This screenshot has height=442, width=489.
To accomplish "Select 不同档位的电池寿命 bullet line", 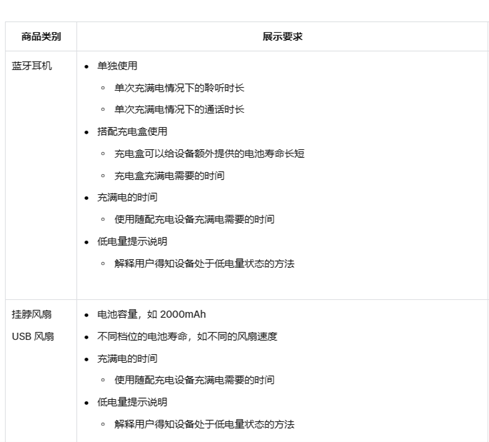I will 187,337.
